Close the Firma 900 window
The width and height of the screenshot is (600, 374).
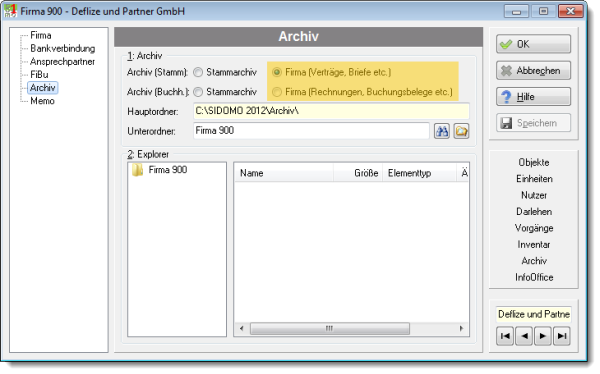[570, 11]
